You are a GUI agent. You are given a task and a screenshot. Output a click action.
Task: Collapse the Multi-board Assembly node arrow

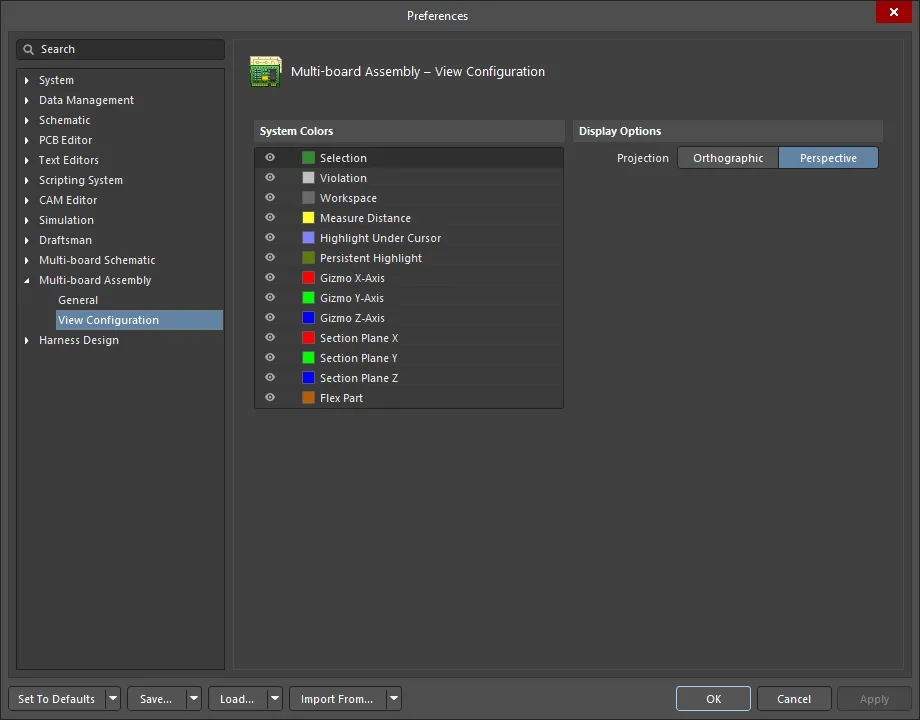(x=26, y=280)
